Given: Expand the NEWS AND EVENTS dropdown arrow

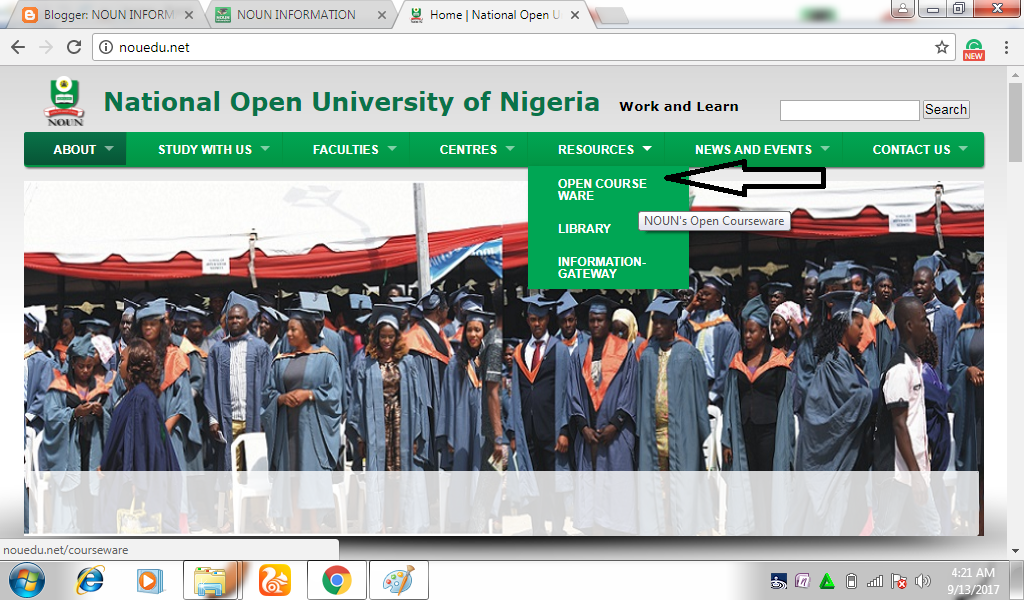Looking at the screenshot, I should [x=825, y=149].
